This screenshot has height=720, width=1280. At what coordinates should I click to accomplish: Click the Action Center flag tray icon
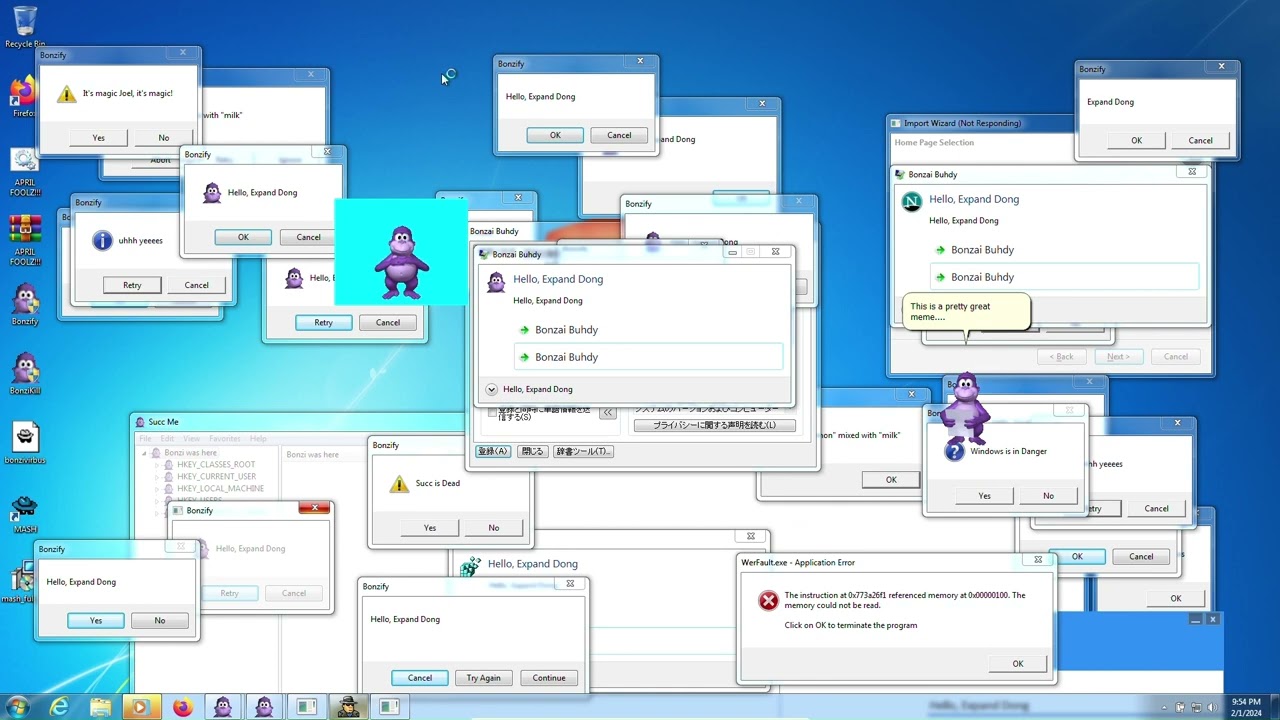pyautogui.click(x=1180, y=707)
